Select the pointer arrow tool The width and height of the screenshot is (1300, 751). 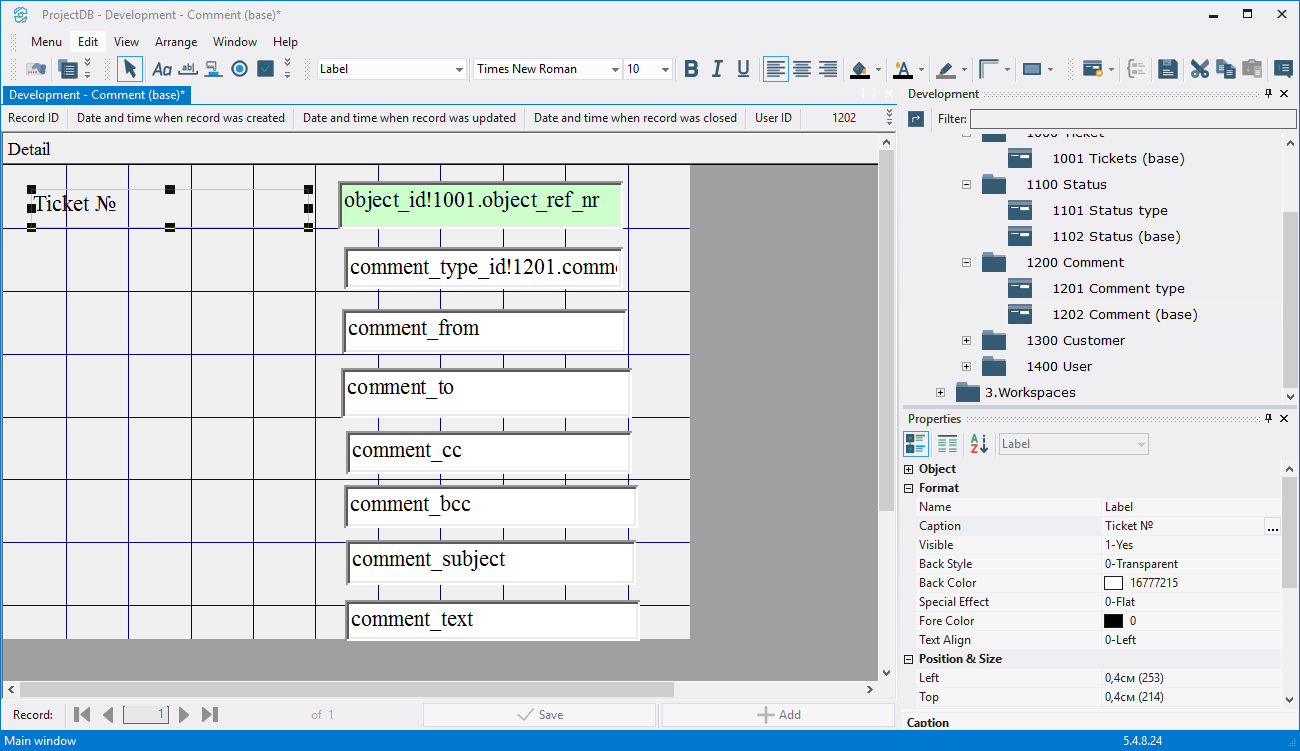click(x=130, y=69)
